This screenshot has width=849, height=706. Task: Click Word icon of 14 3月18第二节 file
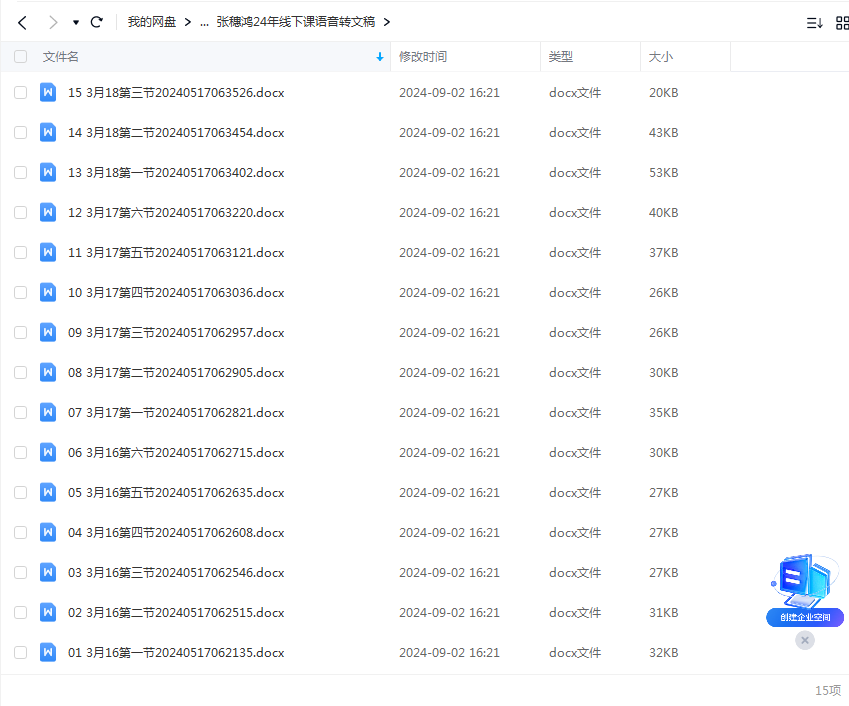click(48, 132)
